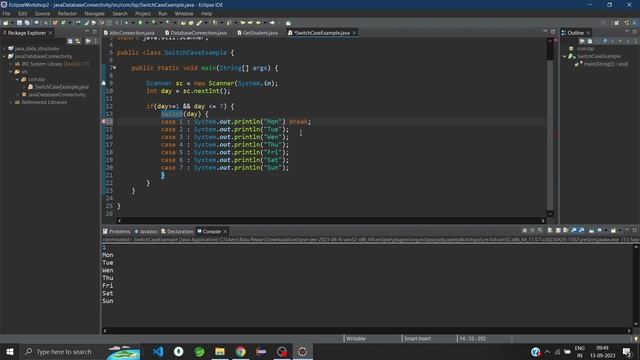The height and width of the screenshot is (360, 640).
Task: Minimize the Package Explorer view
Action: point(87,31)
